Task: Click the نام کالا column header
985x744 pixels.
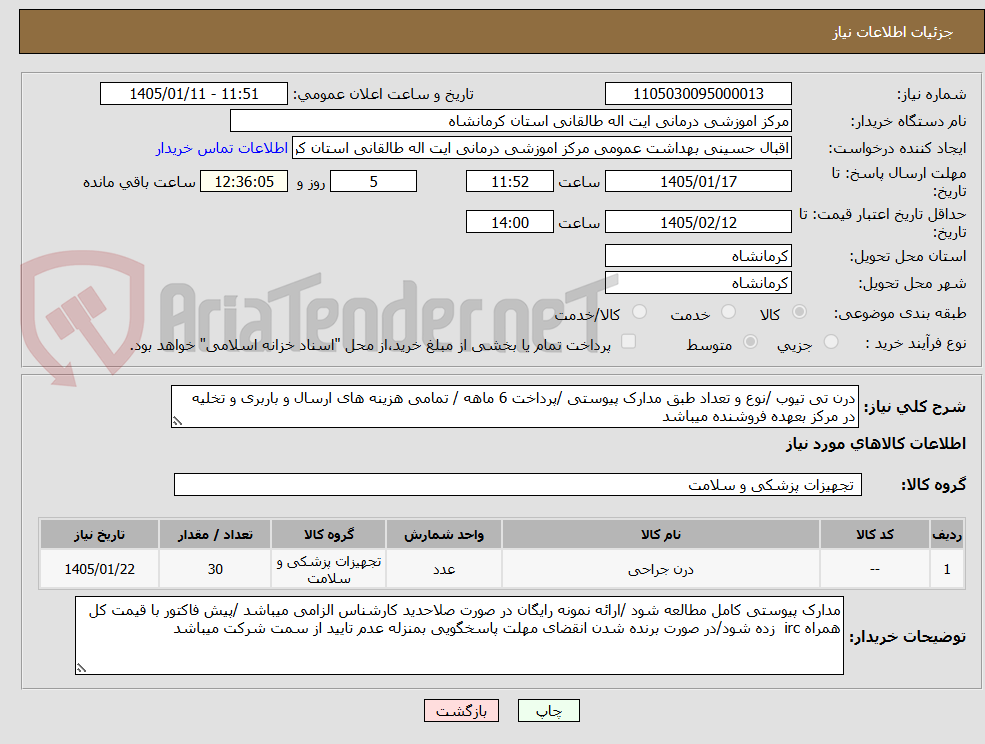Action: [661, 535]
